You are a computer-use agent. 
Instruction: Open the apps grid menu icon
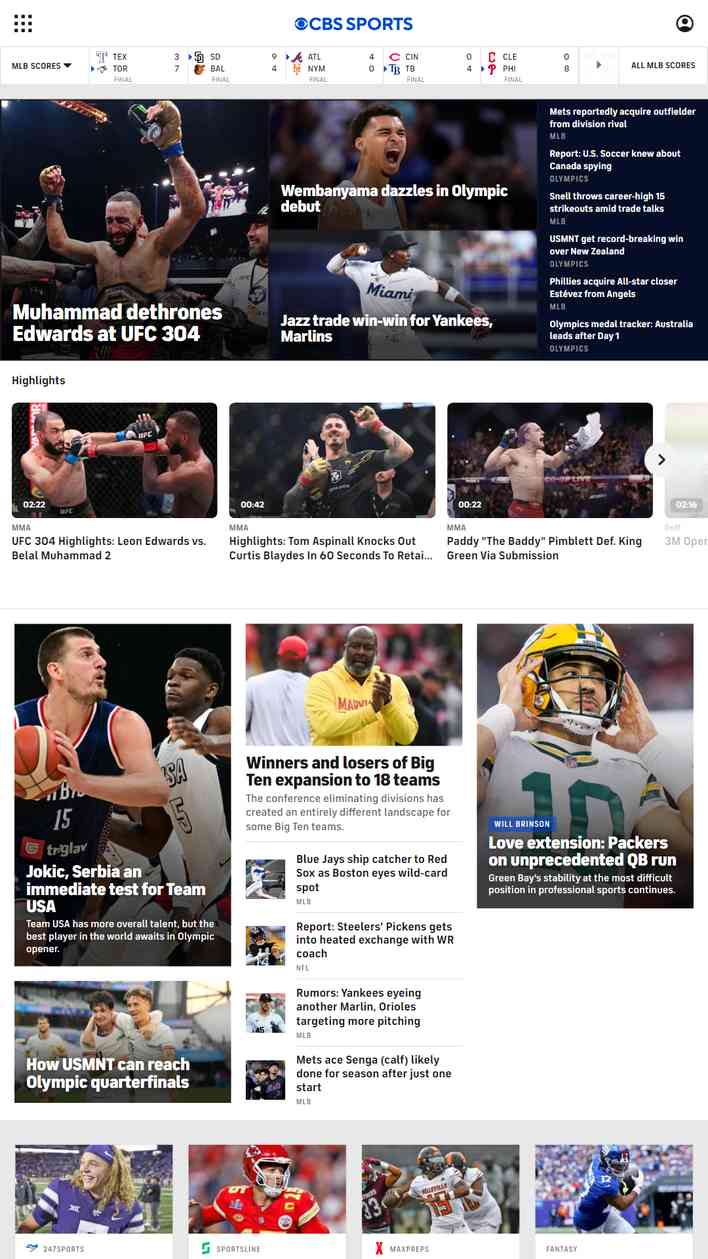[x=23, y=23]
